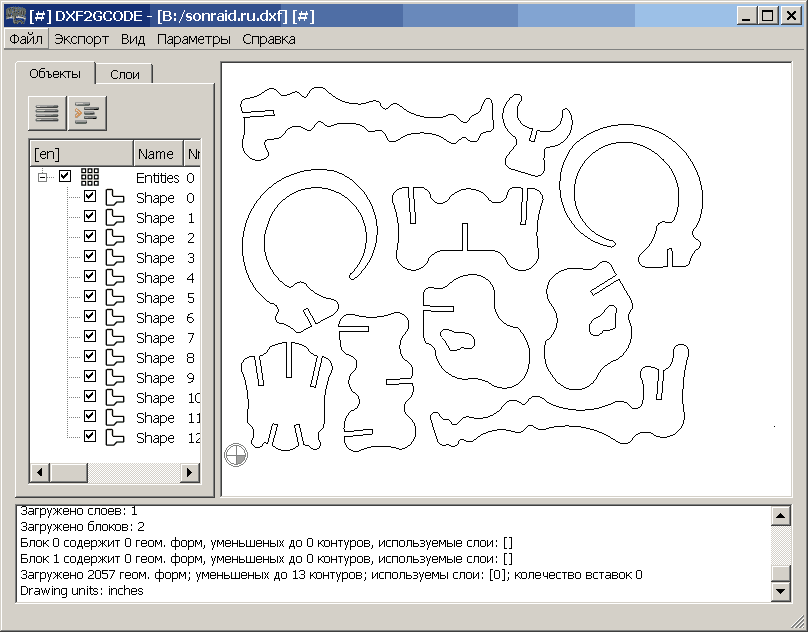Uncheck the Entities root checkbox
Image resolution: width=808 pixels, height=632 pixels.
pos(63,177)
